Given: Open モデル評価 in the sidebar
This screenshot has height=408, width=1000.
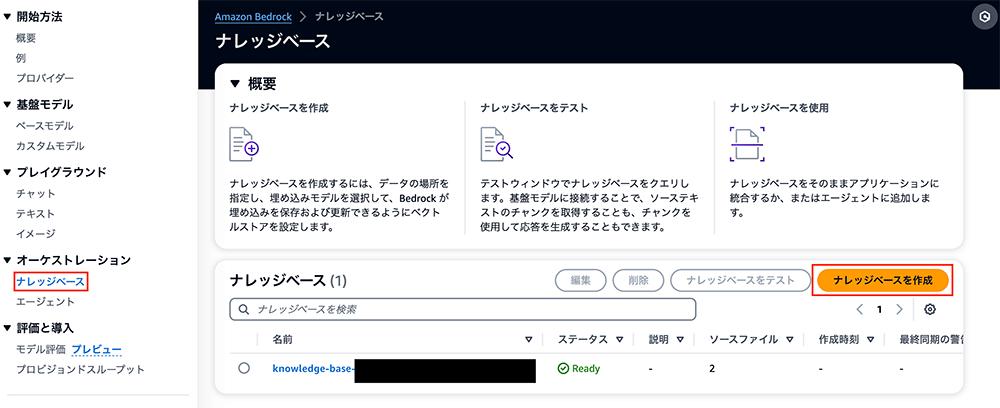Looking at the screenshot, I should [x=41, y=349].
